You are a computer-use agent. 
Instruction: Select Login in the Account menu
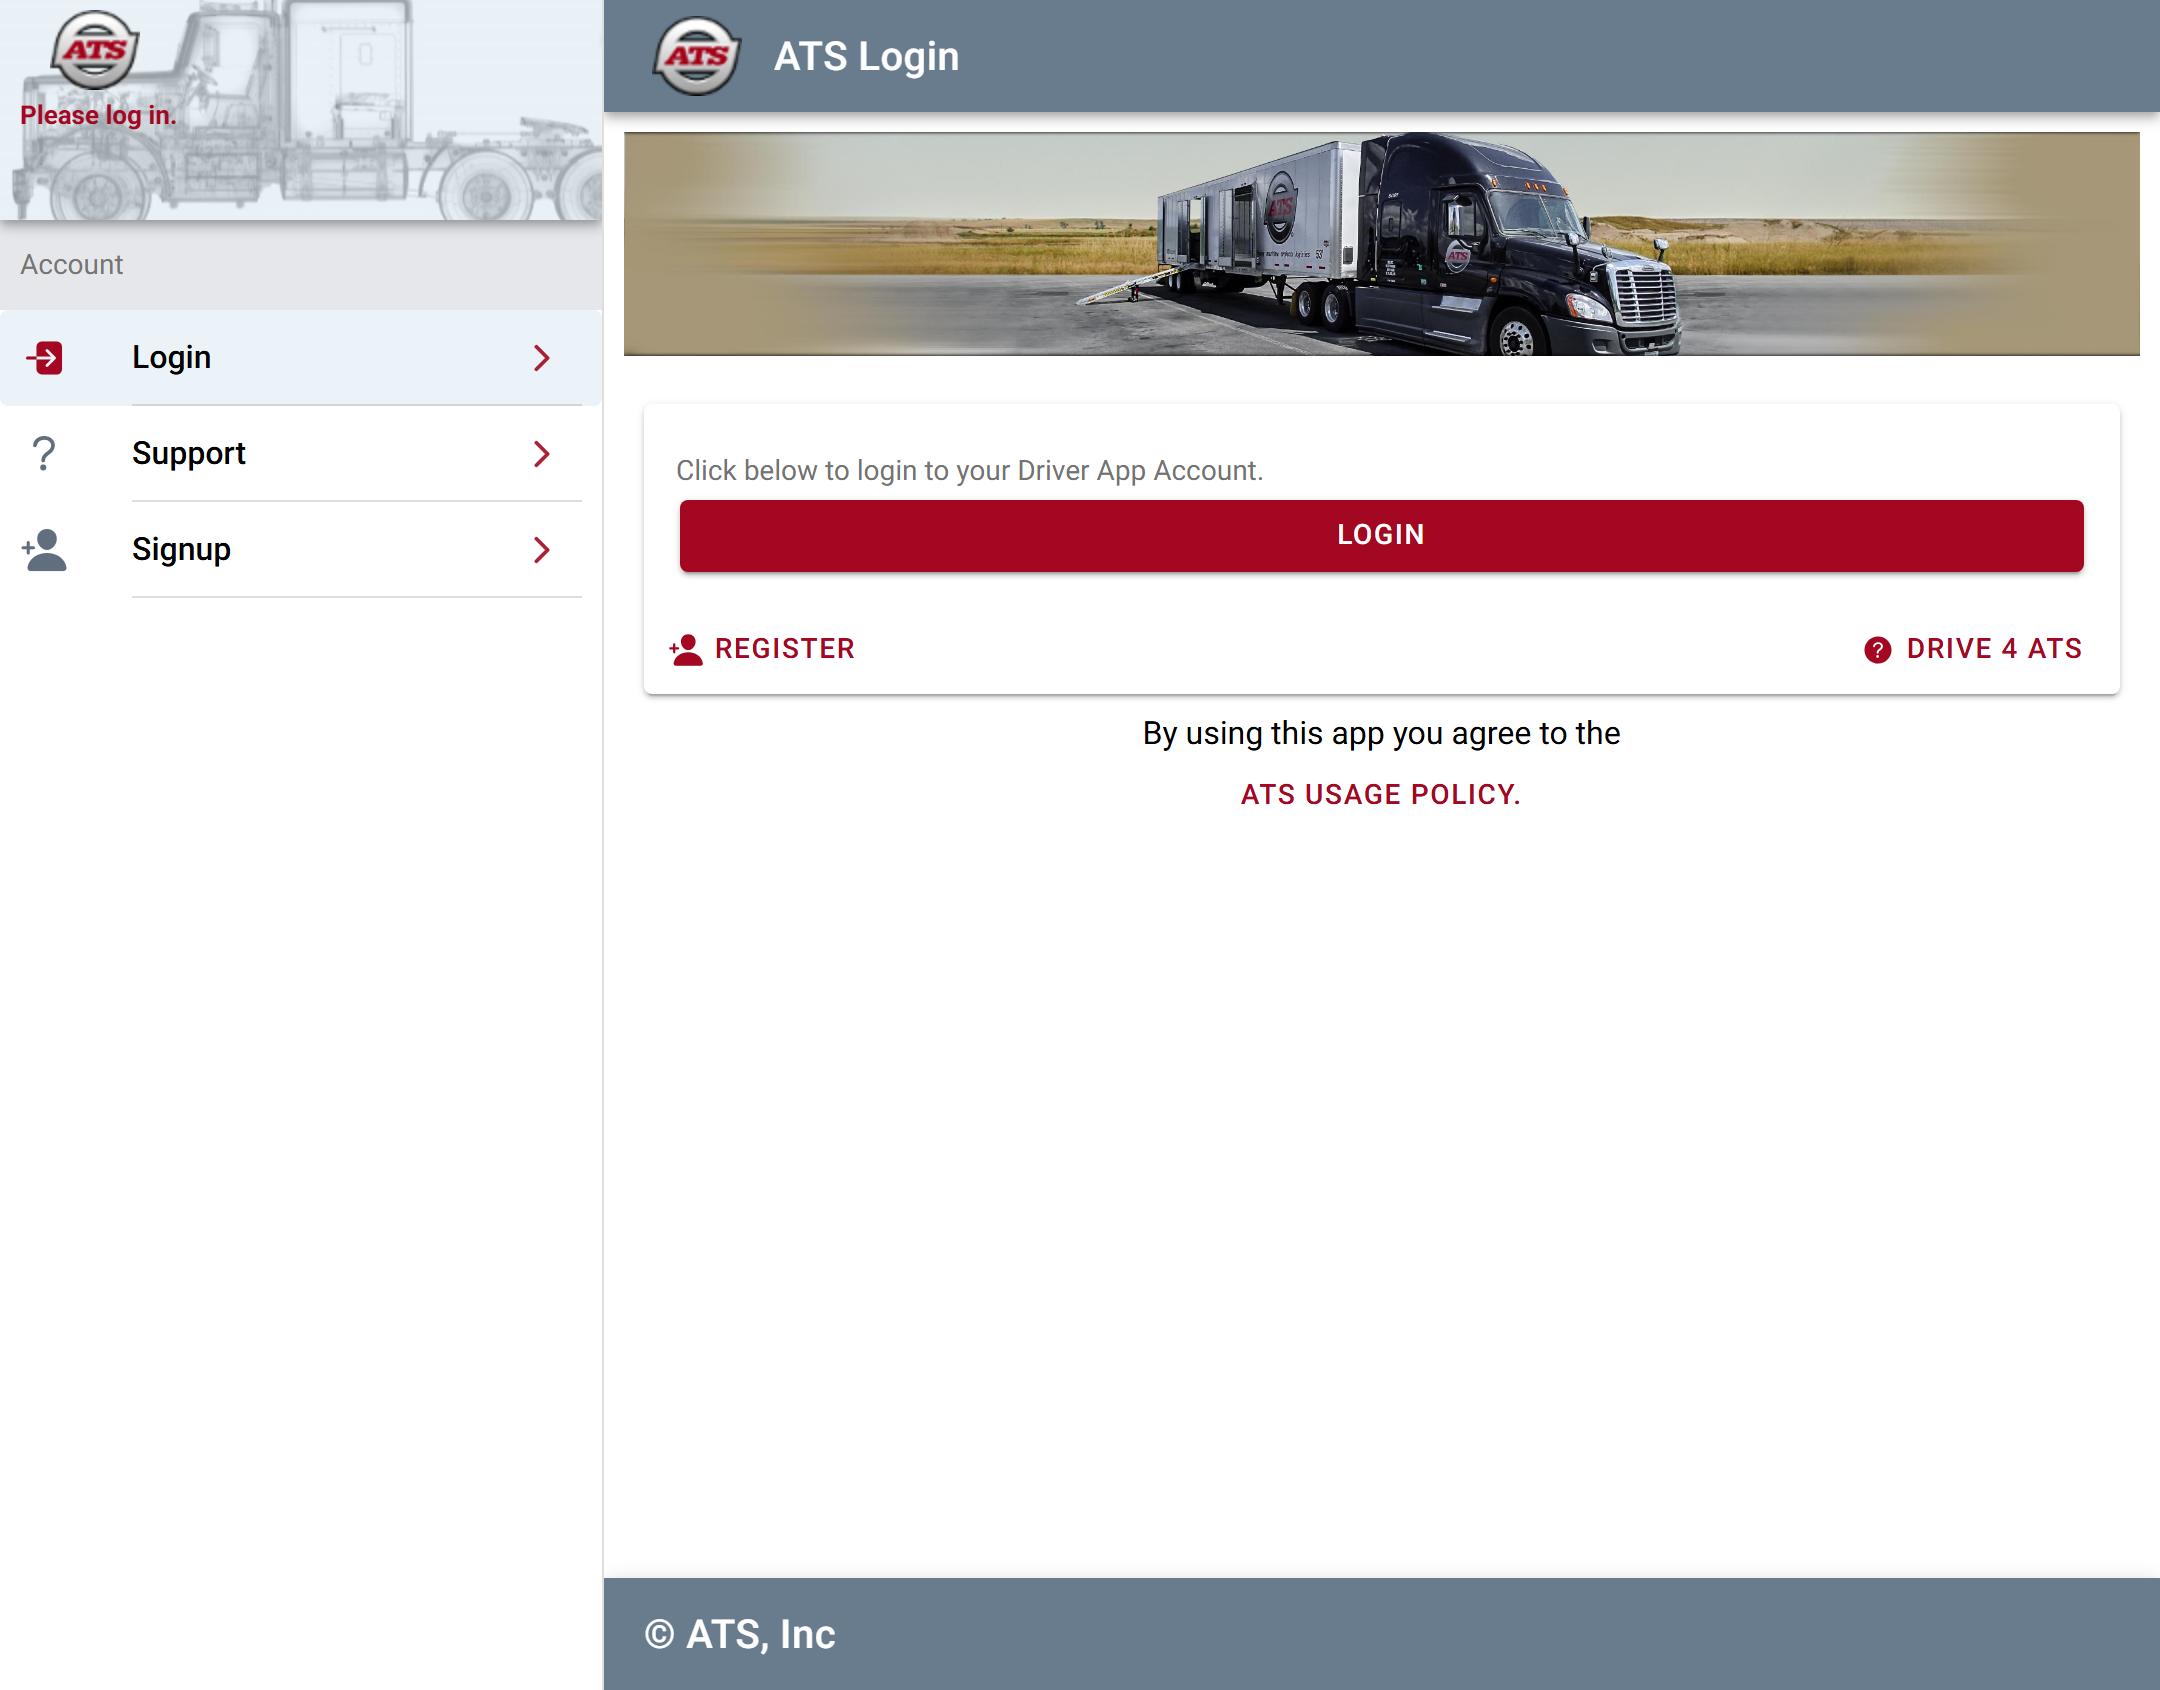(301, 358)
